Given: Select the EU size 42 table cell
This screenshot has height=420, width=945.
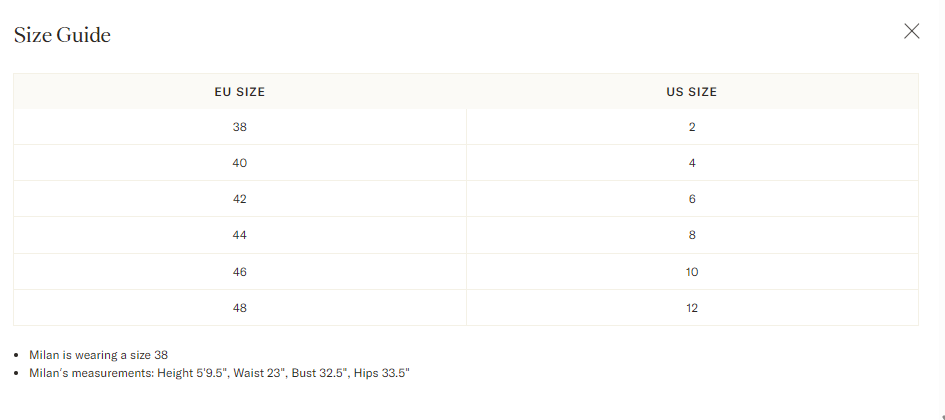Looking at the screenshot, I should tap(240, 199).
